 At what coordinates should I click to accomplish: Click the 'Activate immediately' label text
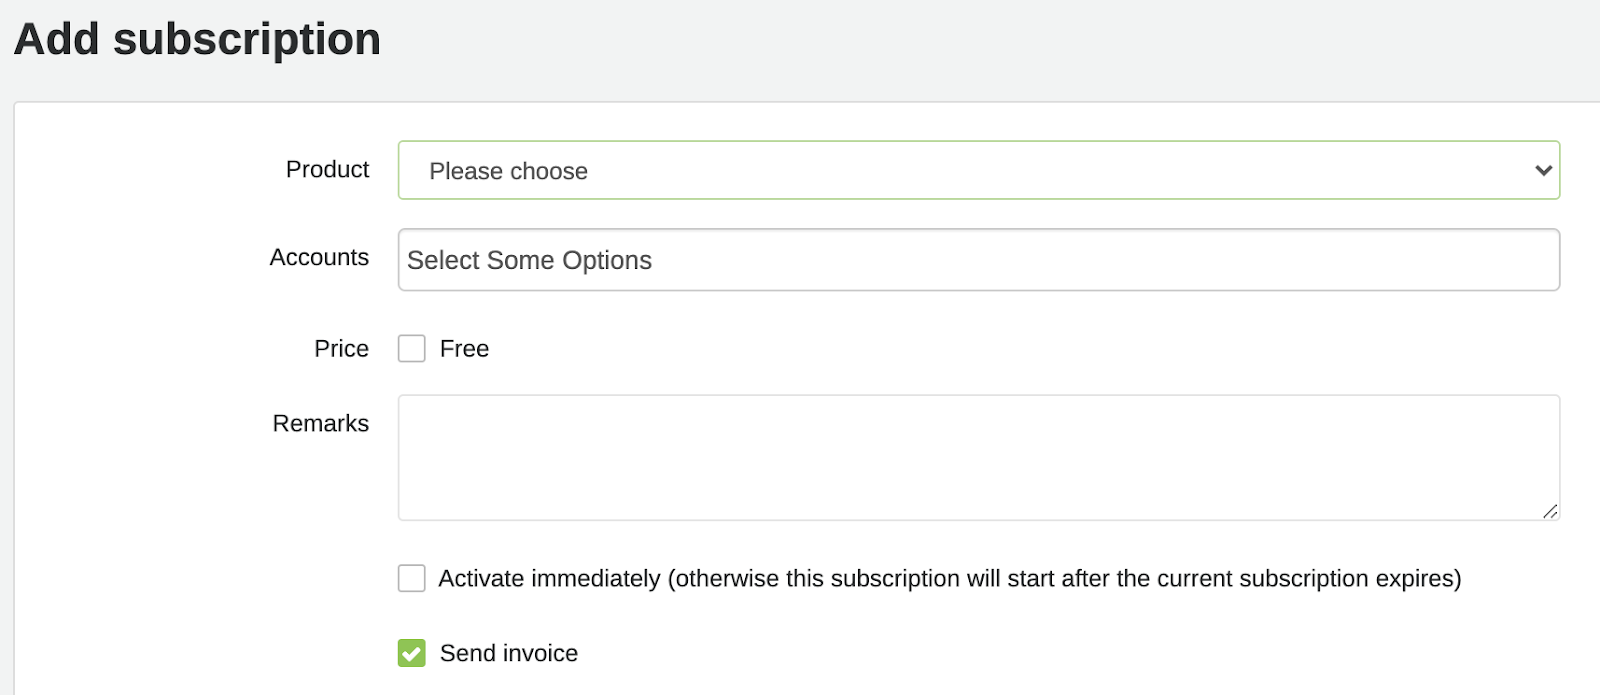(x=549, y=579)
